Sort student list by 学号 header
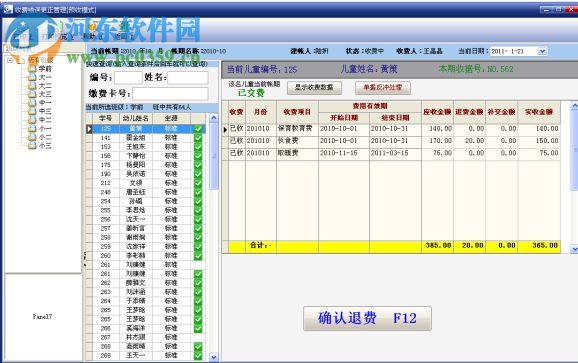Viewport: 578px width, 363px height. tap(106, 118)
